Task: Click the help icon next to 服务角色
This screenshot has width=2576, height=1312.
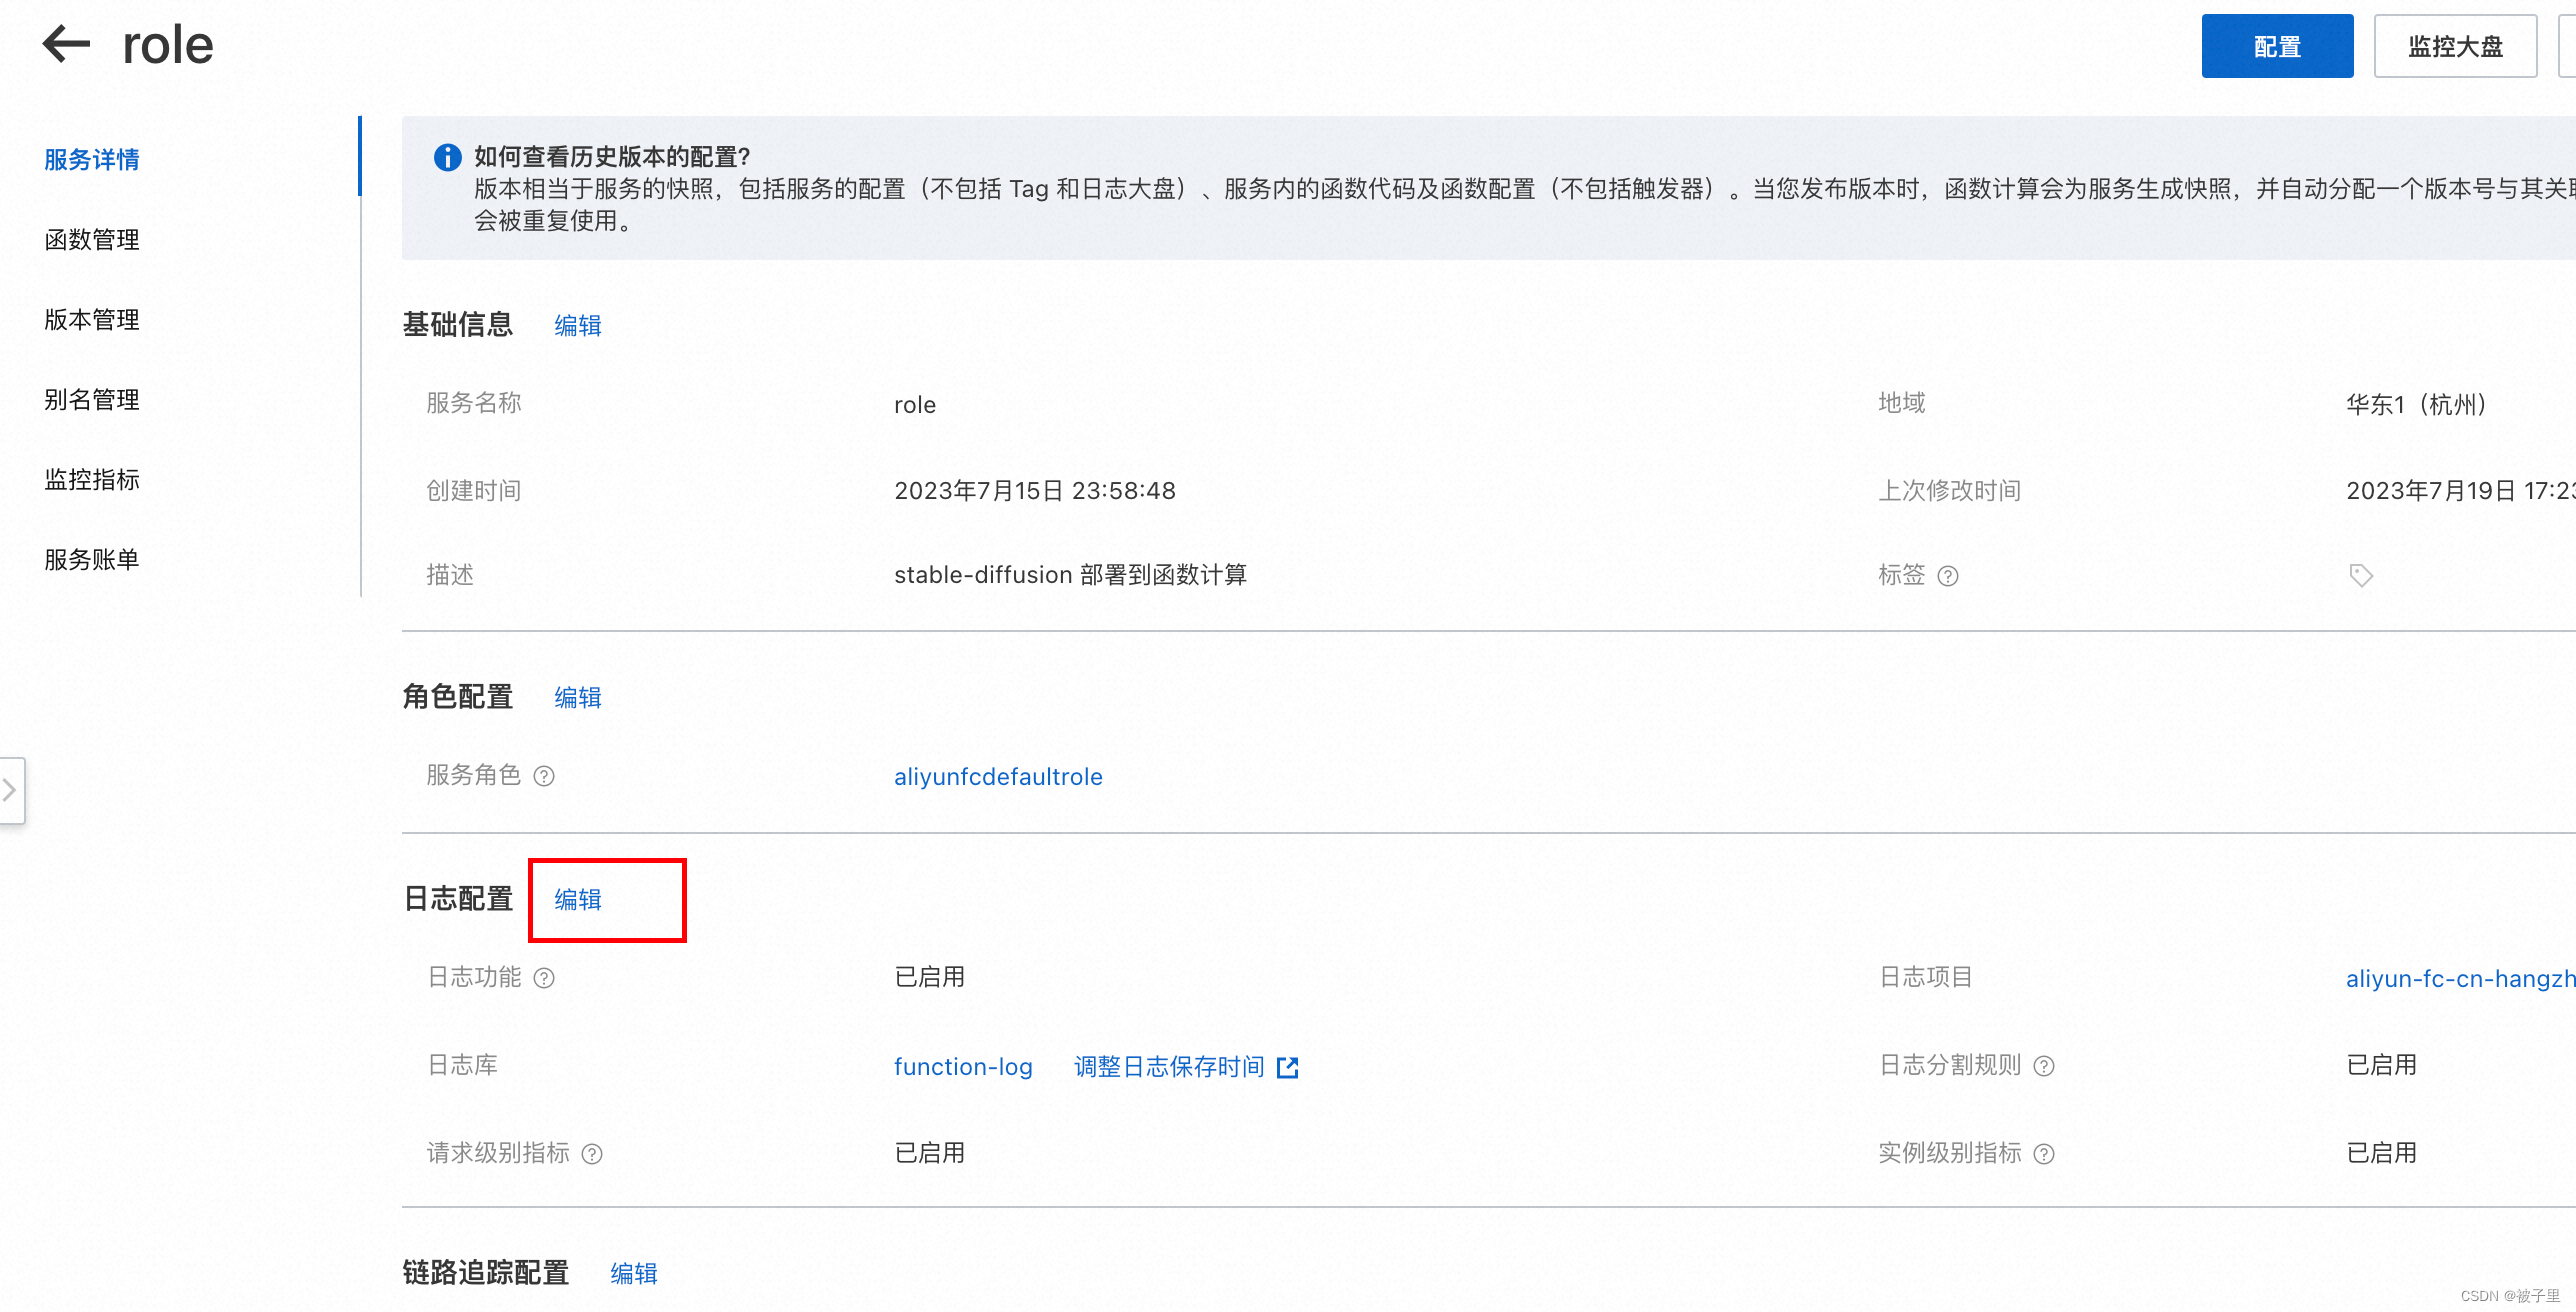Action: click(x=544, y=776)
